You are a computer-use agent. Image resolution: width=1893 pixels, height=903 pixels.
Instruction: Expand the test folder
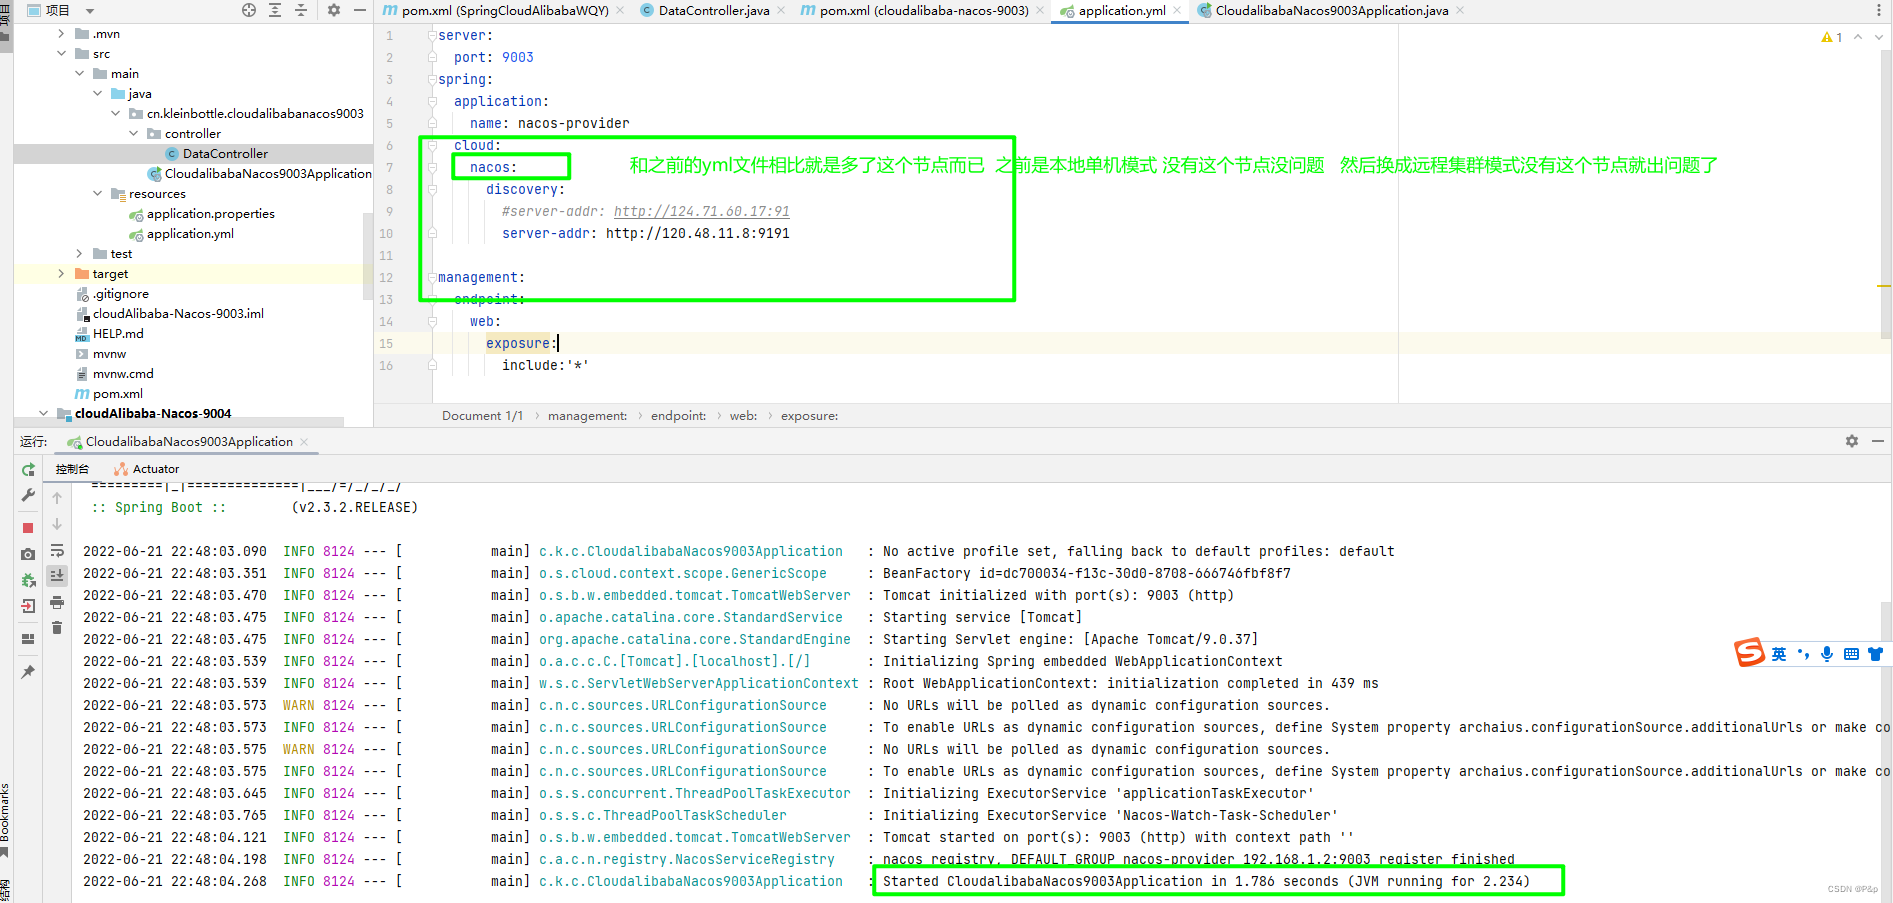coord(80,253)
